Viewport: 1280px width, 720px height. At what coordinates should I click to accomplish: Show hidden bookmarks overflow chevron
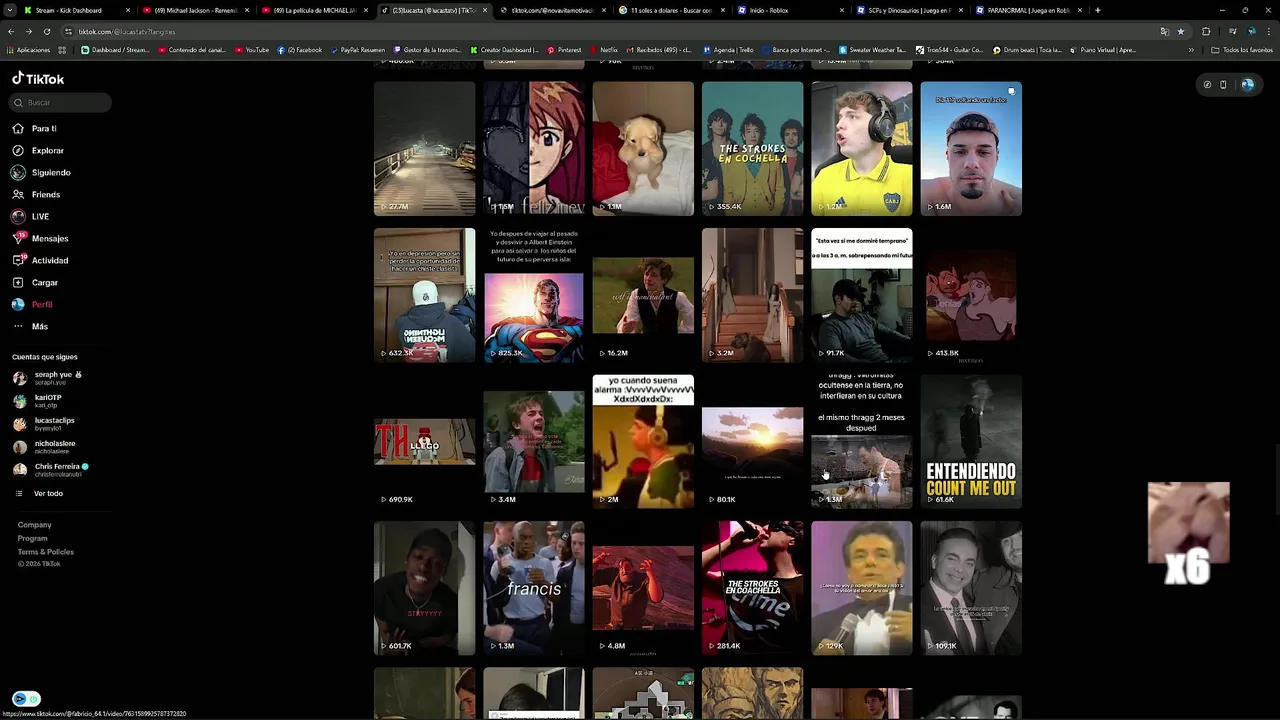click(x=1191, y=49)
